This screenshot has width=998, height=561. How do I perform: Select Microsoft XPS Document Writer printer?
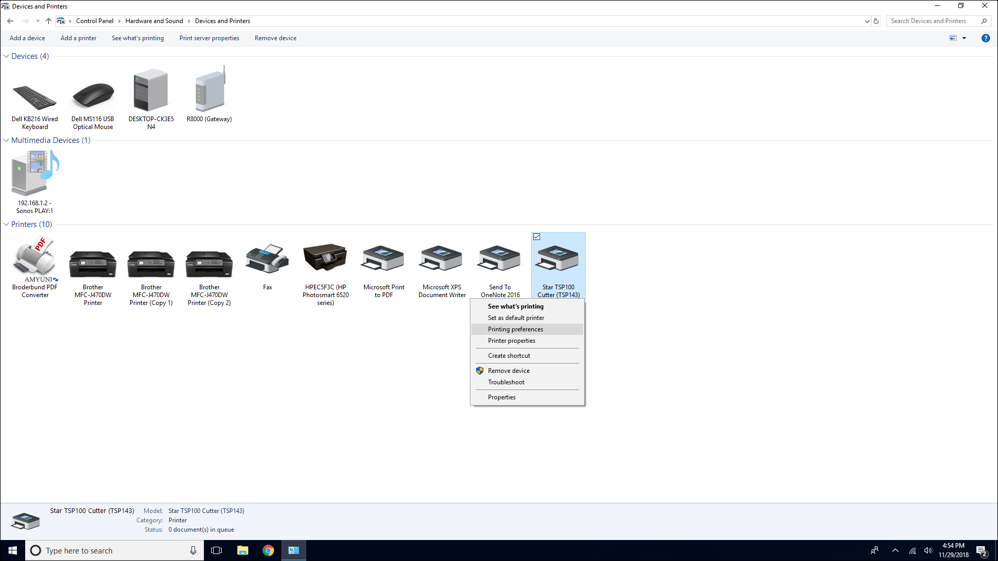pos(442,259)
